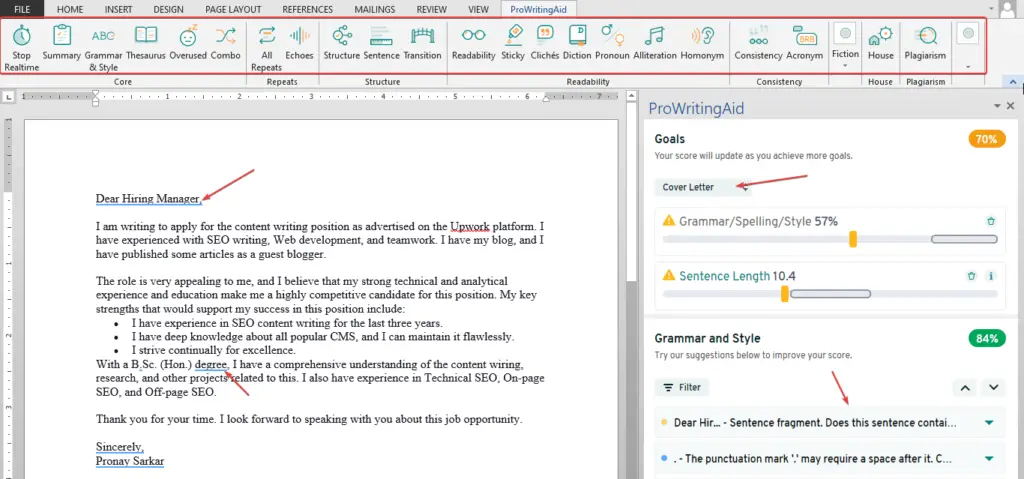The image size is (1024, 479).
Task: Go to next suggestion with down arrow
Action: point(993,388)
